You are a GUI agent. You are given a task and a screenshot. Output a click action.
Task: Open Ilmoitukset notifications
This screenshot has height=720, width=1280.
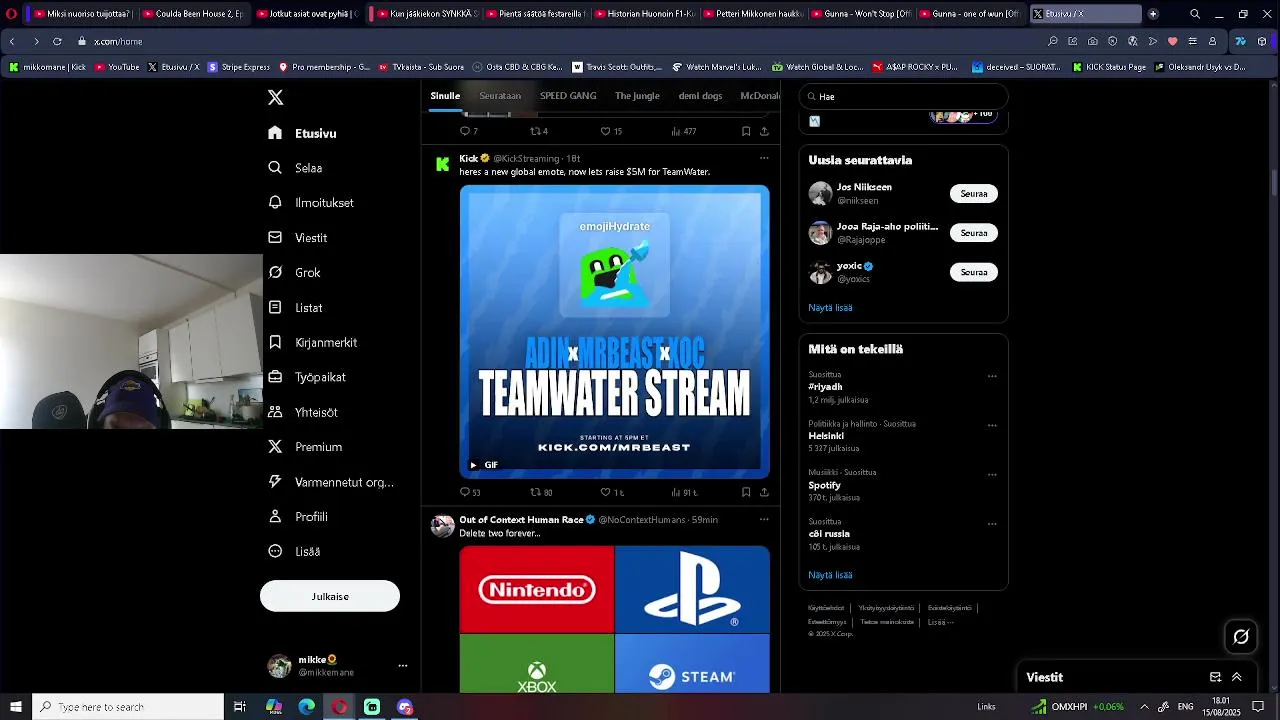[x=311, y=203]
